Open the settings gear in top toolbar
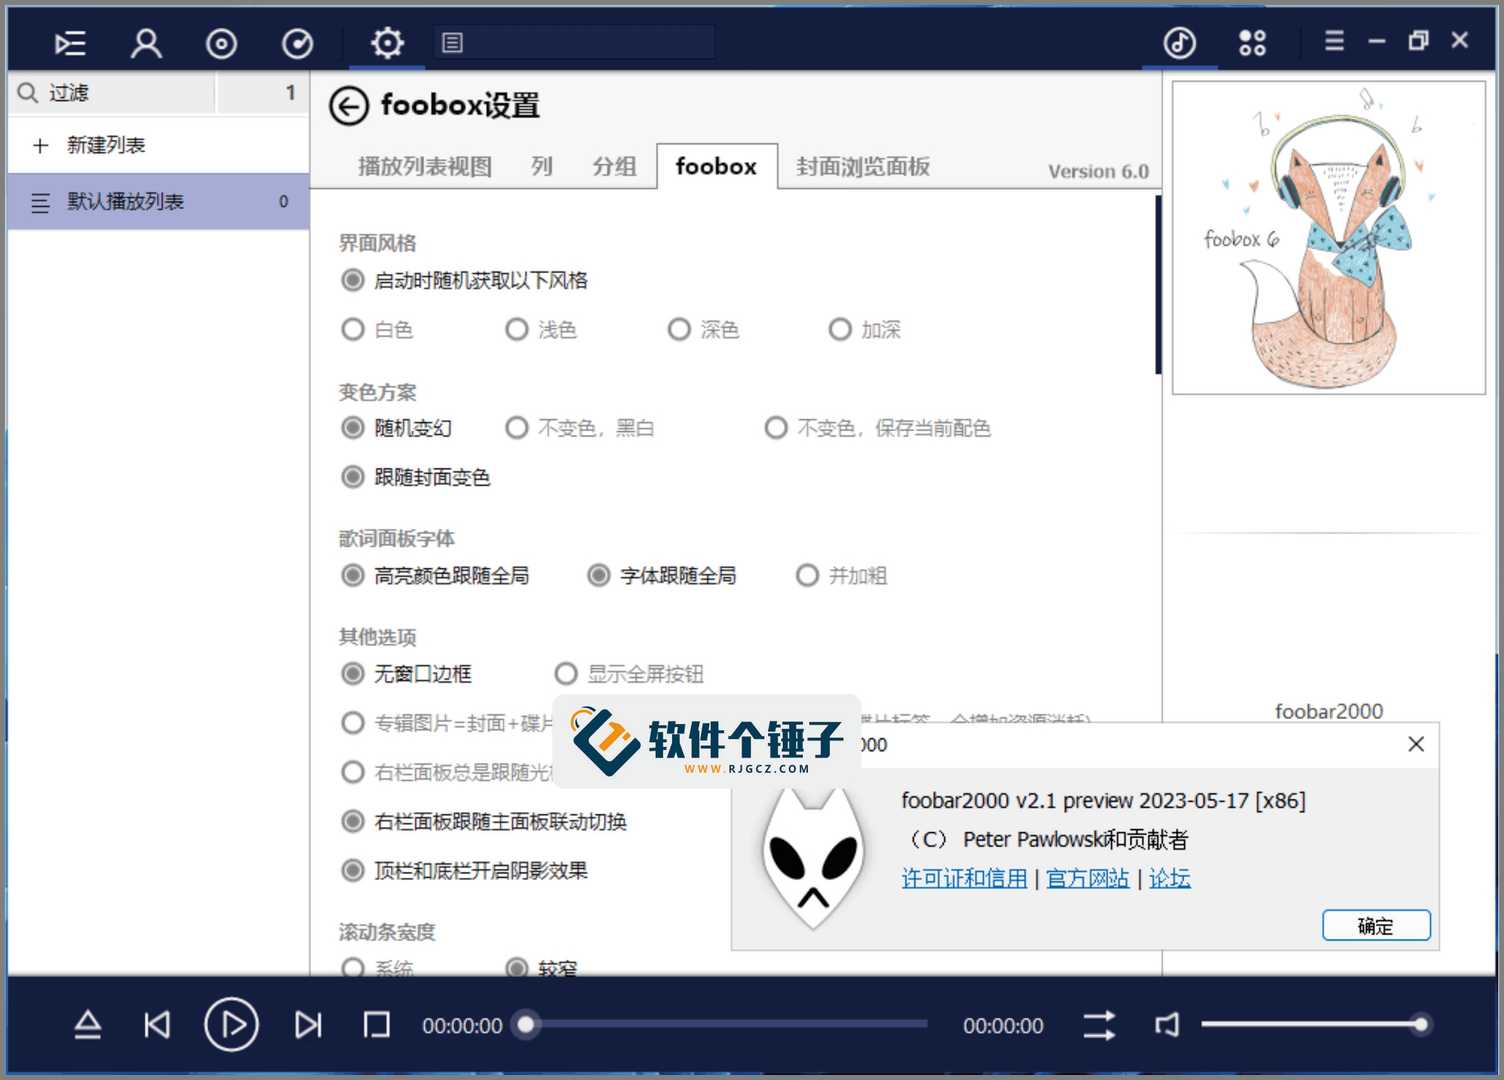 (x=387, y=43)
